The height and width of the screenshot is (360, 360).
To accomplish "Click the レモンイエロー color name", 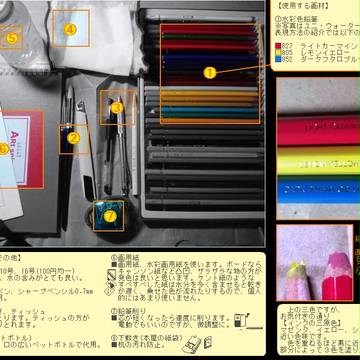I will click(x=325, y=53).
